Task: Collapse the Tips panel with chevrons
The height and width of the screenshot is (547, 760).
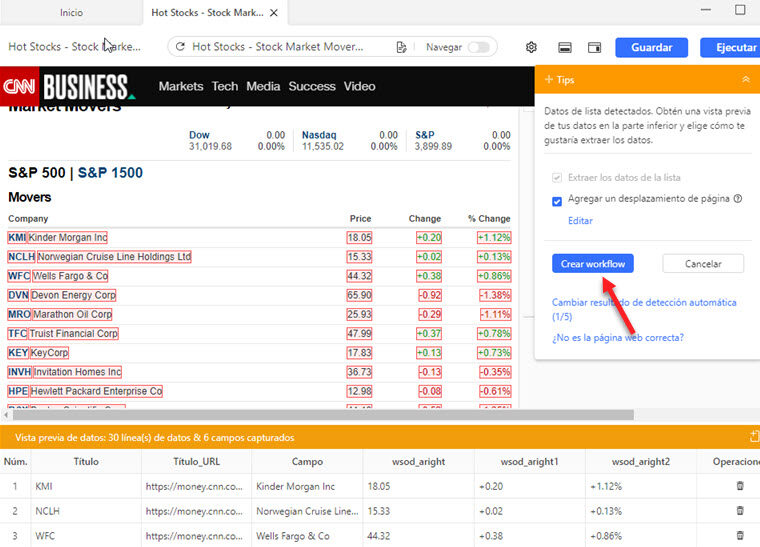Action: pos(745,79)
